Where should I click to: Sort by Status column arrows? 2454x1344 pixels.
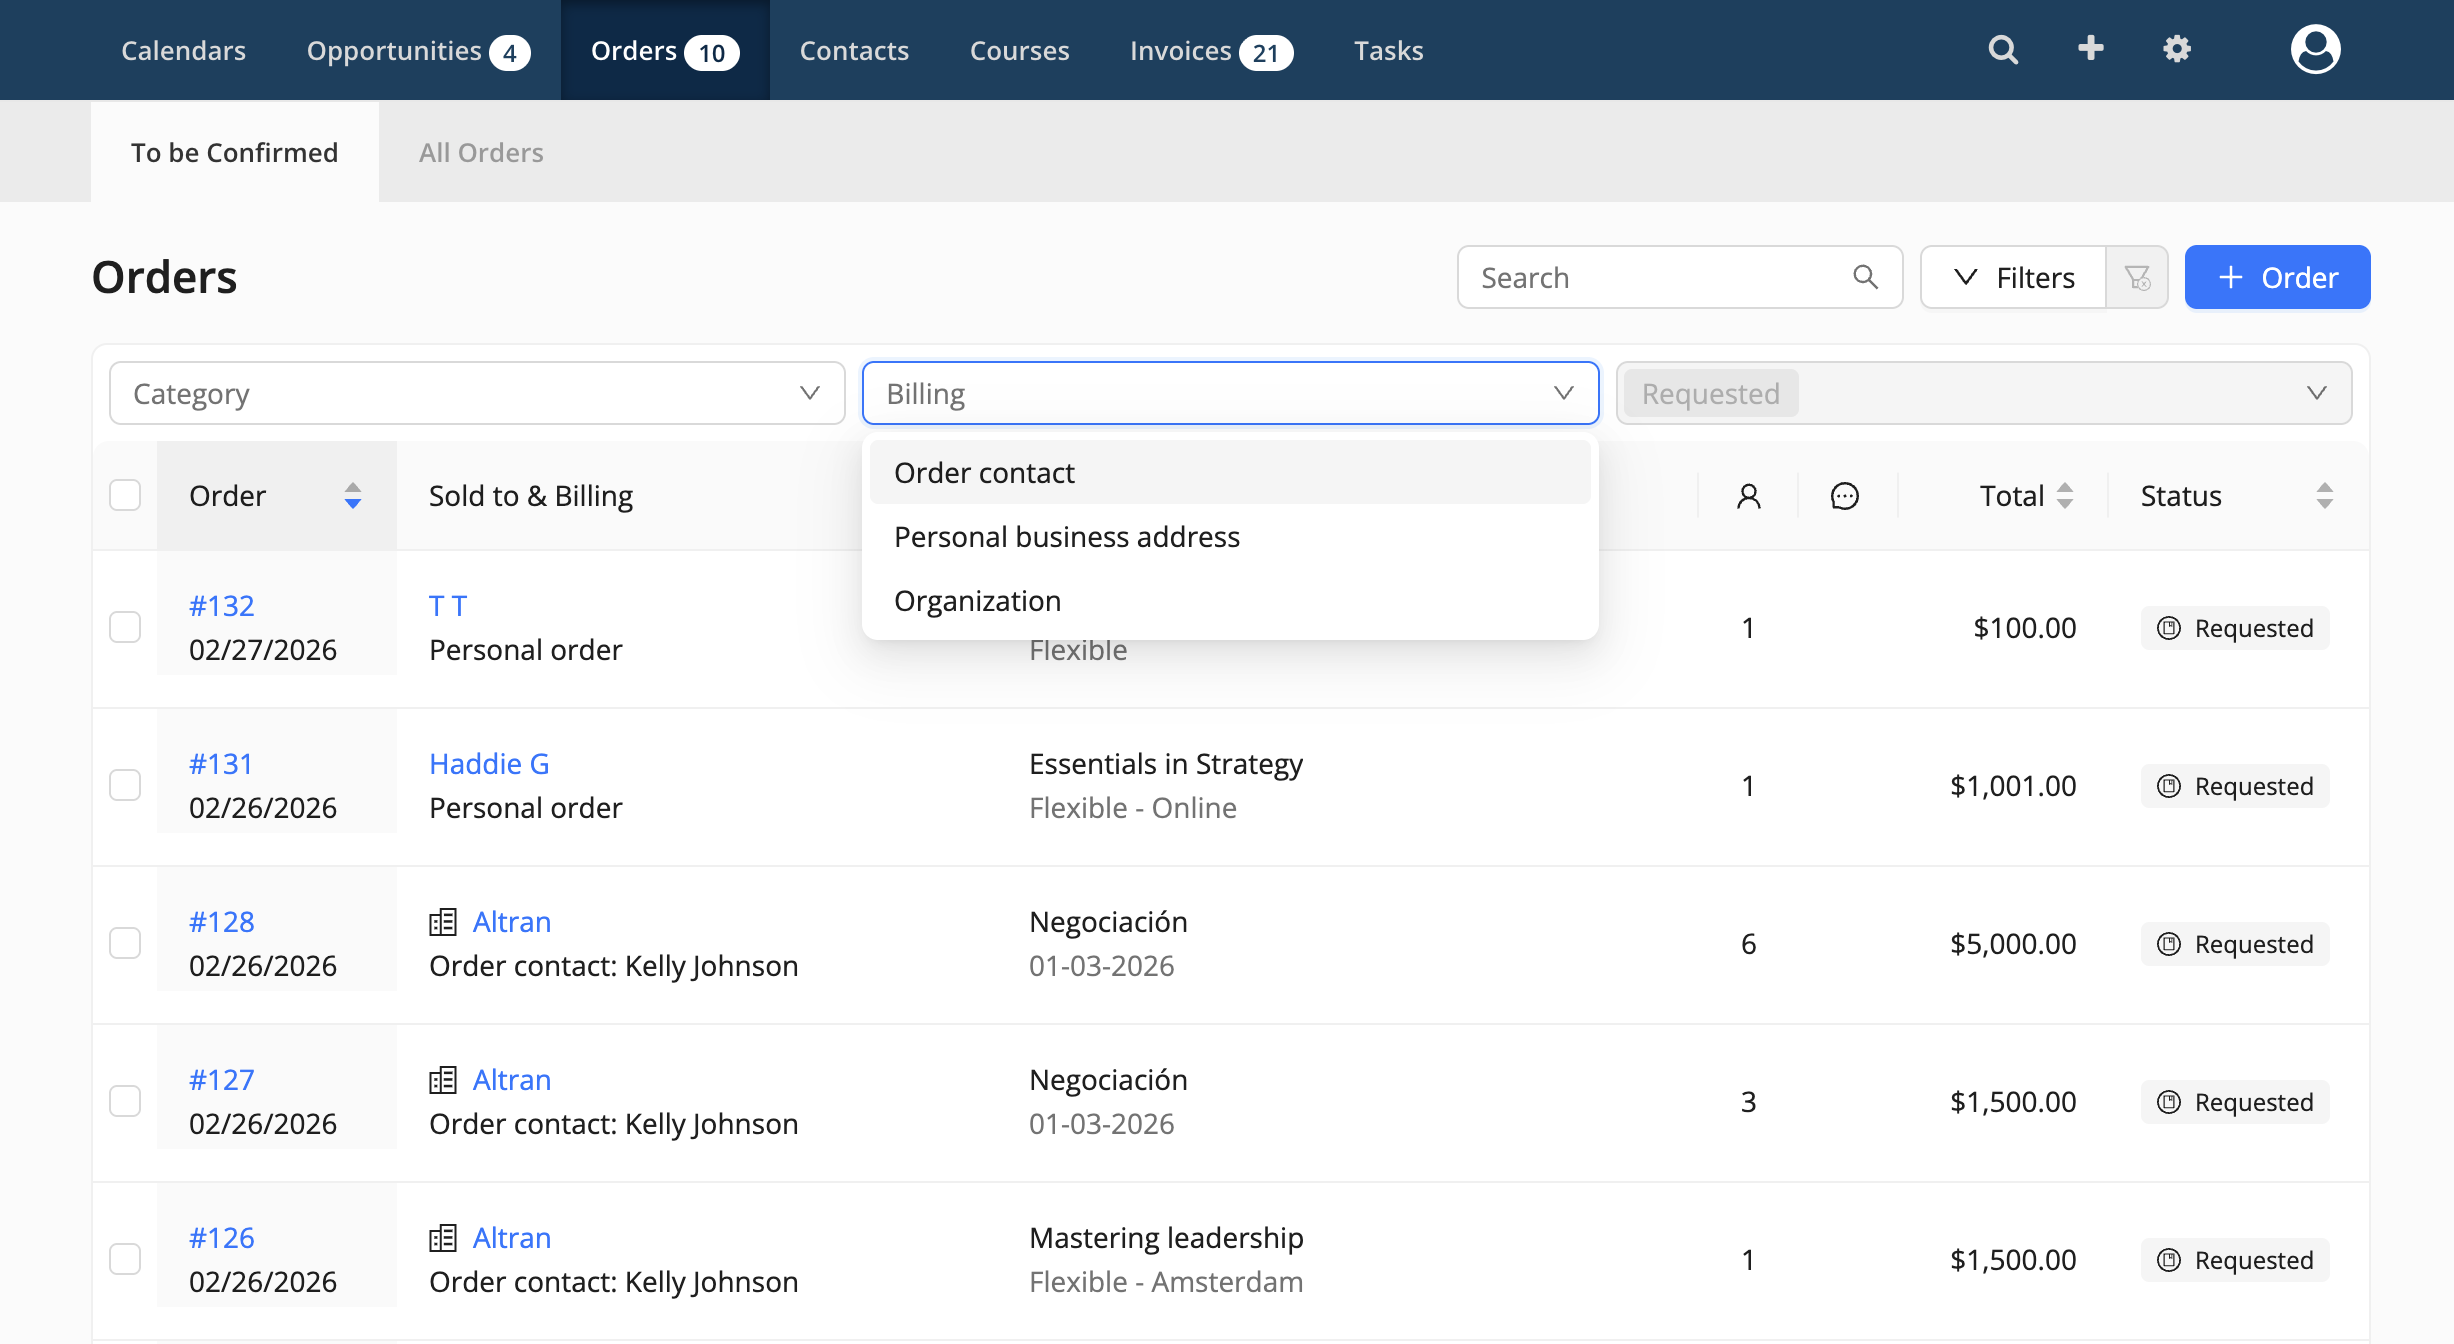click(x=2325, y=496)
